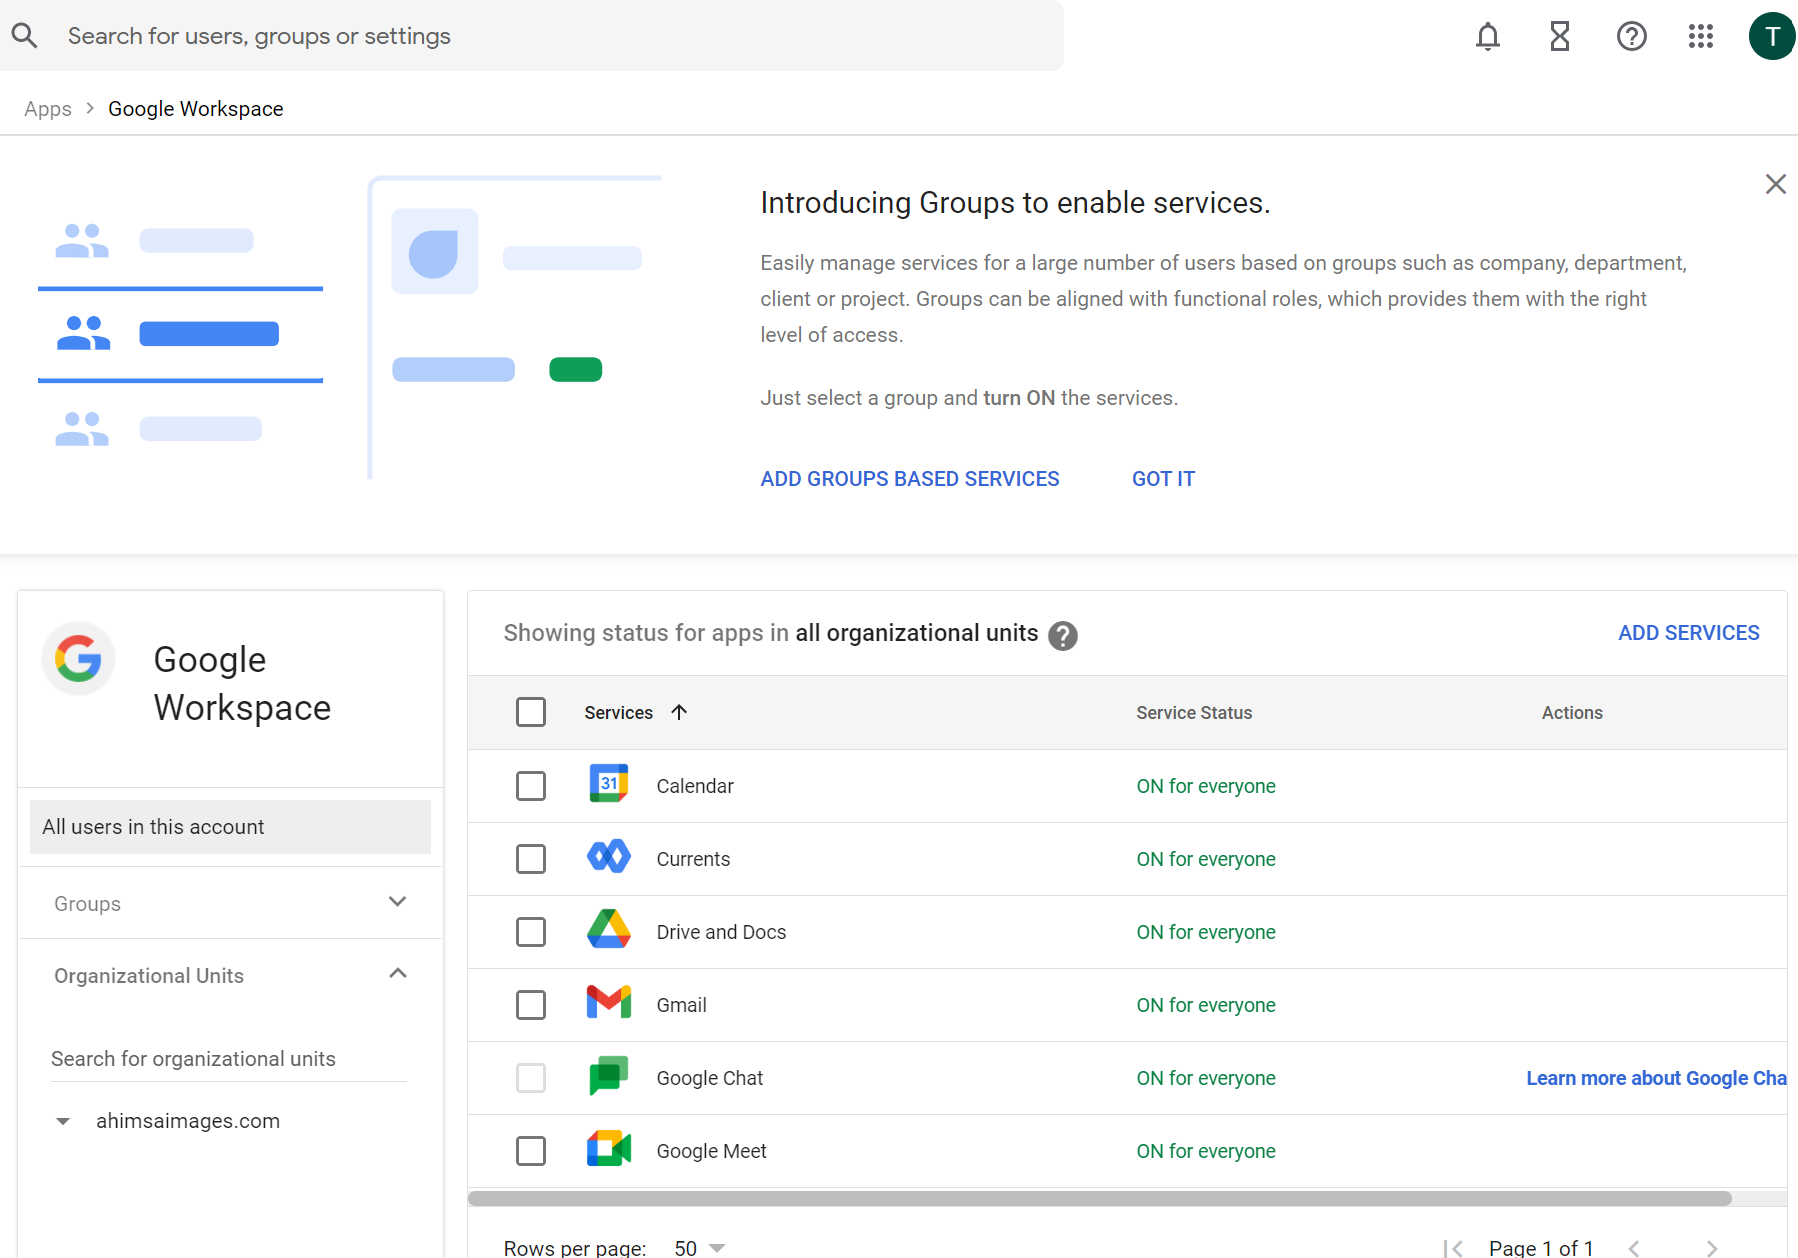
Task: Click ADD GROUPS BASED SERVICES
Action: [910, 479]
